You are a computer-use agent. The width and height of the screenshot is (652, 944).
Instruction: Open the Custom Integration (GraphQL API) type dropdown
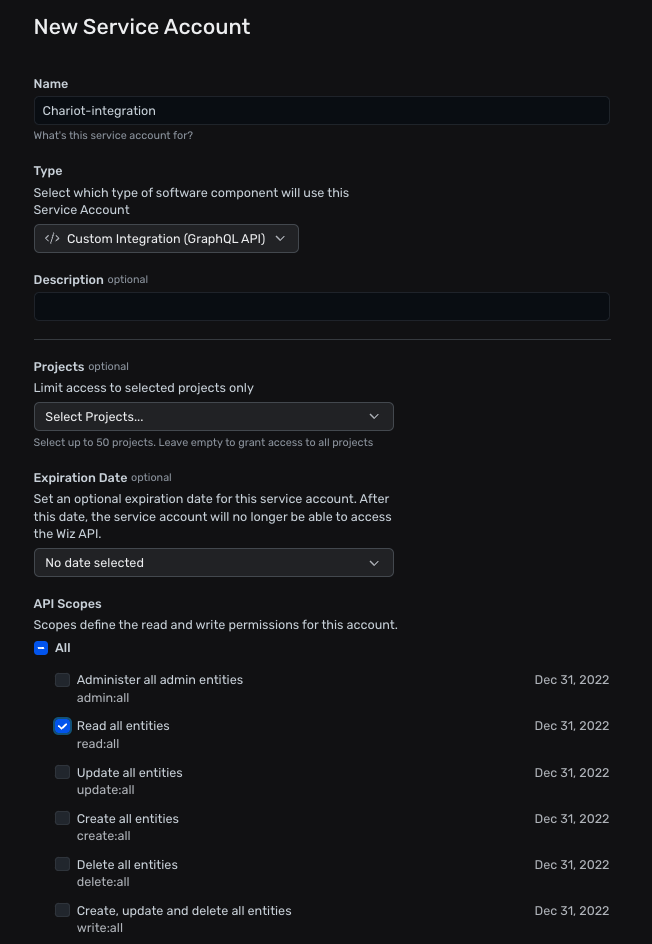click(x=166, y=238)
